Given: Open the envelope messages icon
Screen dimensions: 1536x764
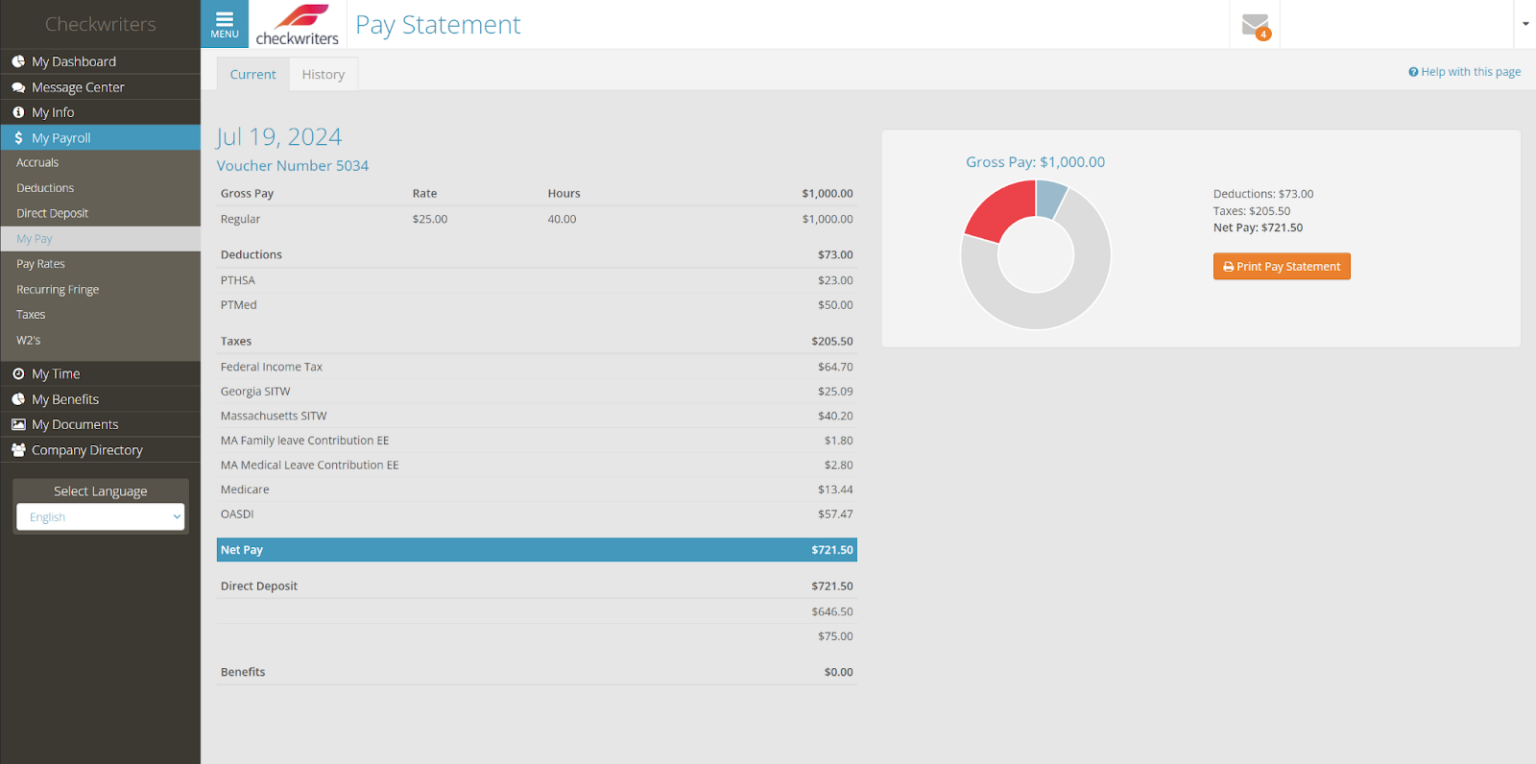Looking at the screenshot, I should point(1254,25).
